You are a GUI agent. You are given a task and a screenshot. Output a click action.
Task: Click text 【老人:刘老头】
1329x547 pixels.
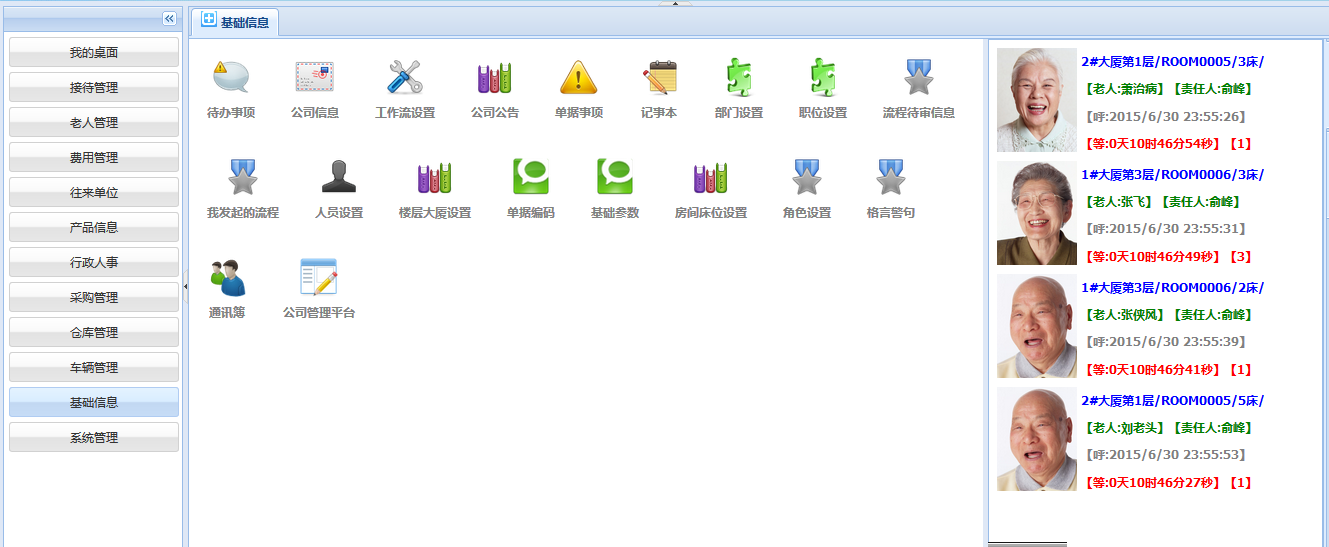tap(1124, 428)
